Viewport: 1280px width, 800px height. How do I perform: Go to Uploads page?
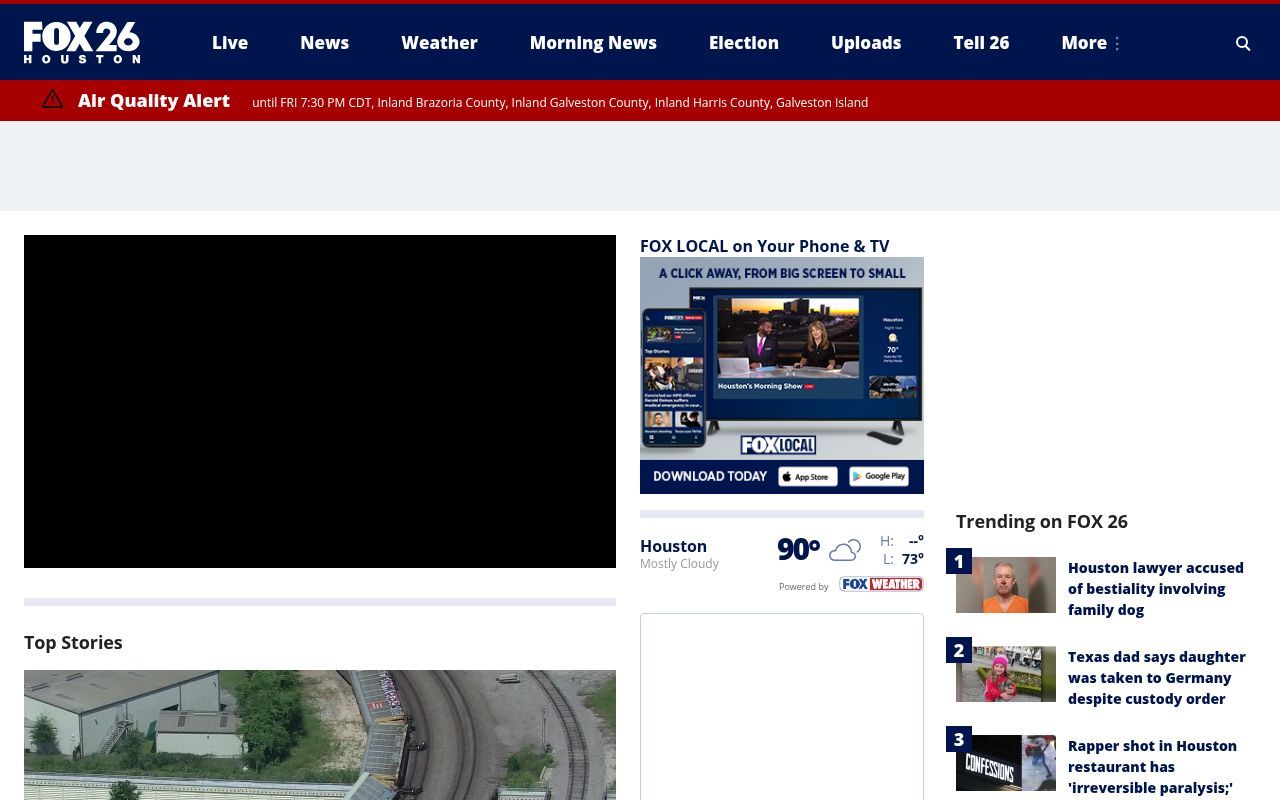click(x=866, y=42)
